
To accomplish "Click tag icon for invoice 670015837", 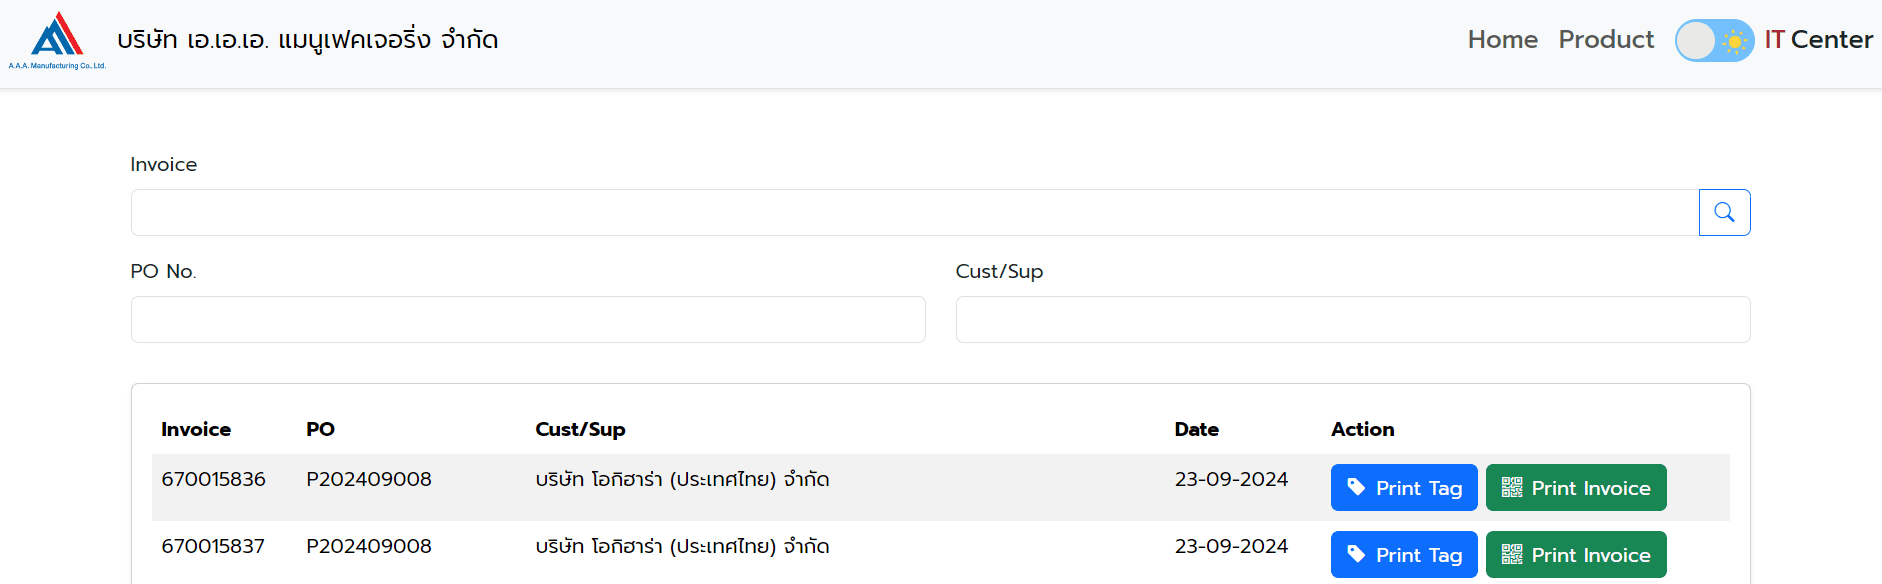I will (1356, 554).
